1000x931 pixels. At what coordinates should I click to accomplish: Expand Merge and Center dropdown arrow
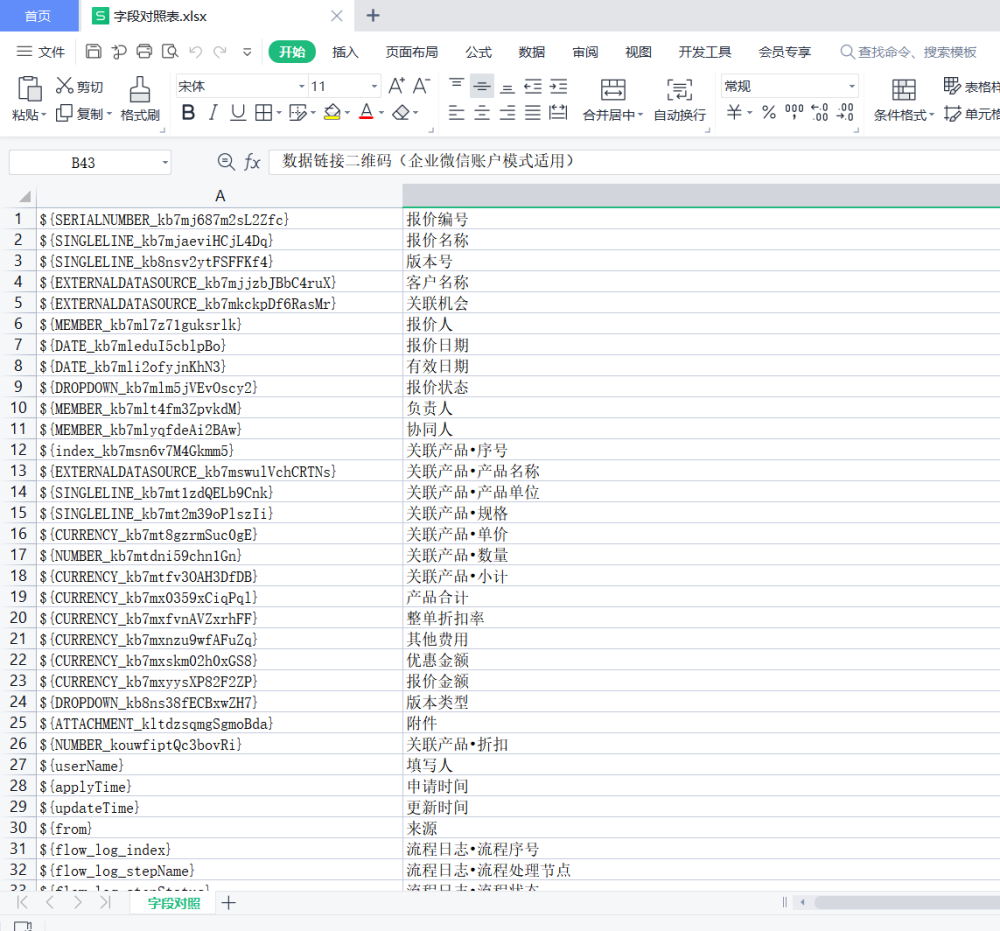pos(640,115)
